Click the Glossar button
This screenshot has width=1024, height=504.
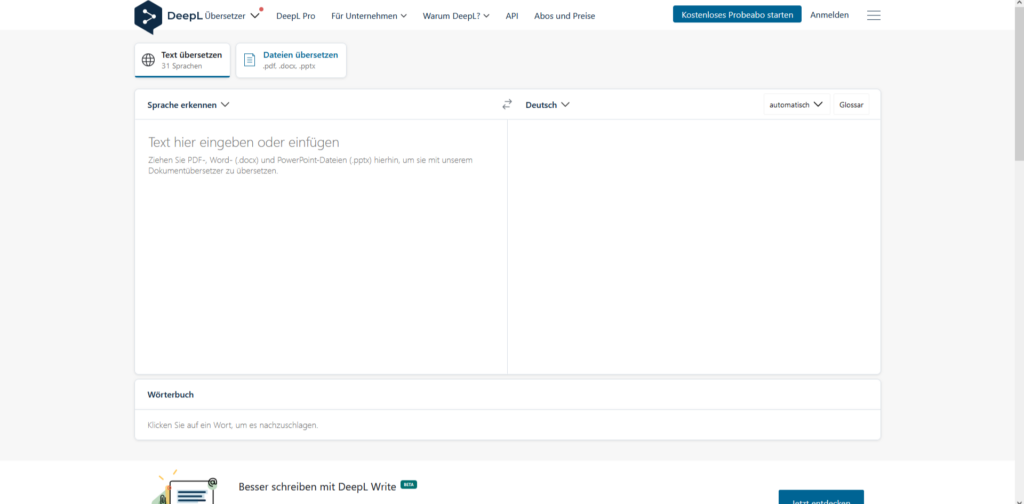click(851, 104)
